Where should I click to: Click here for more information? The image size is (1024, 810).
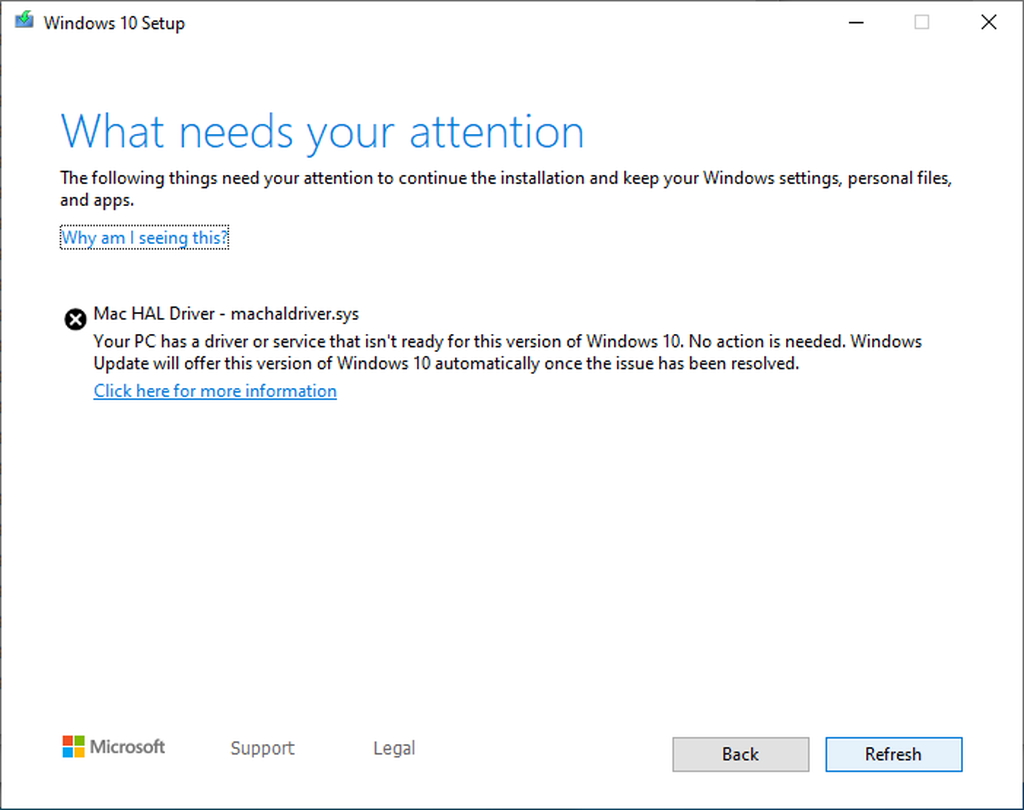tap(215, 391)
